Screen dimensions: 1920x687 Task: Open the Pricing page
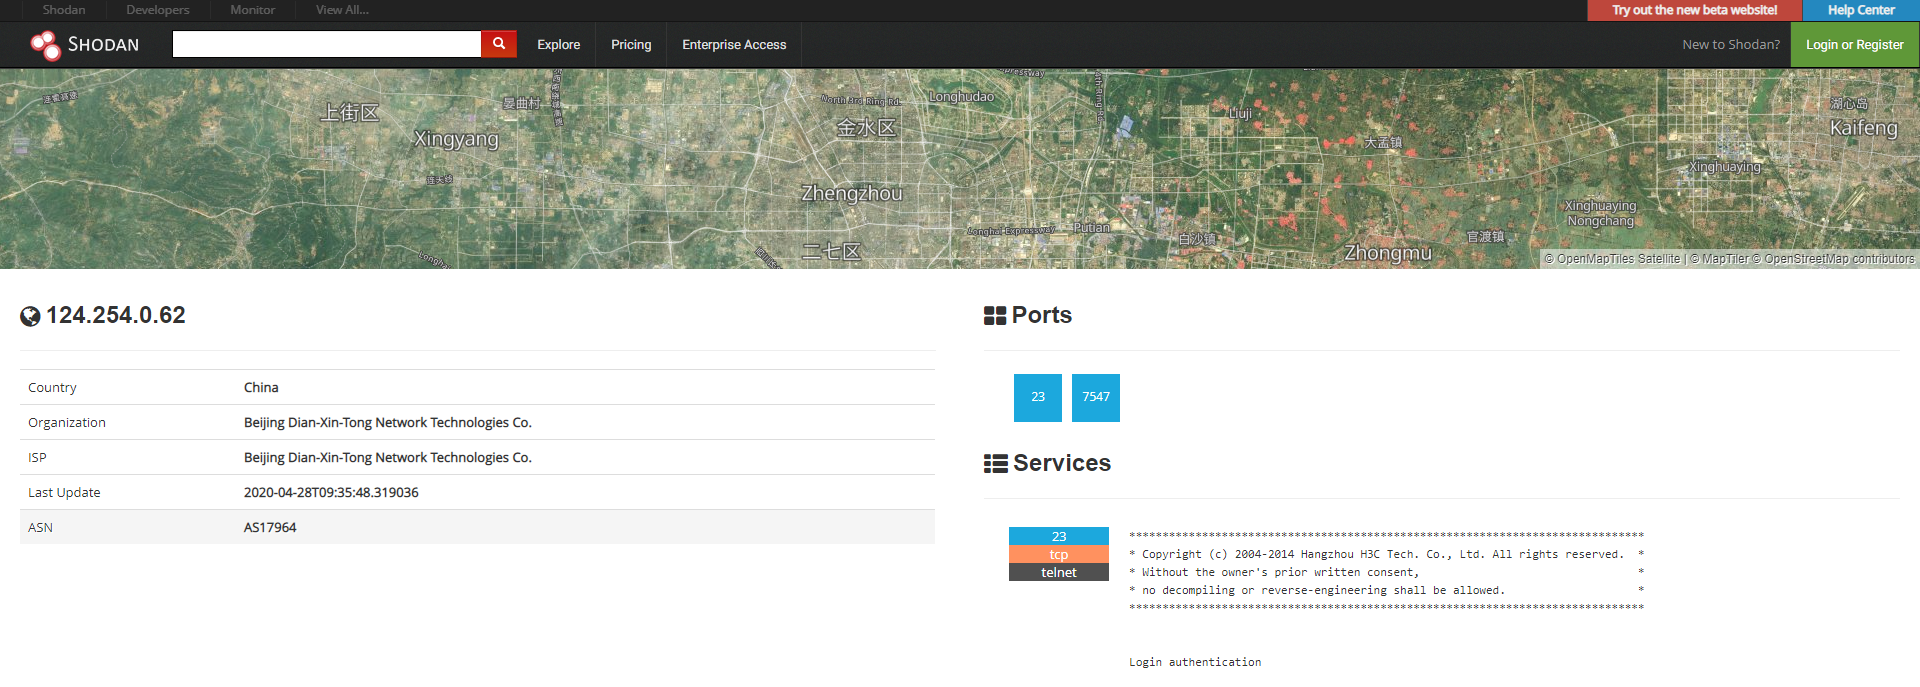pos(631,45)
